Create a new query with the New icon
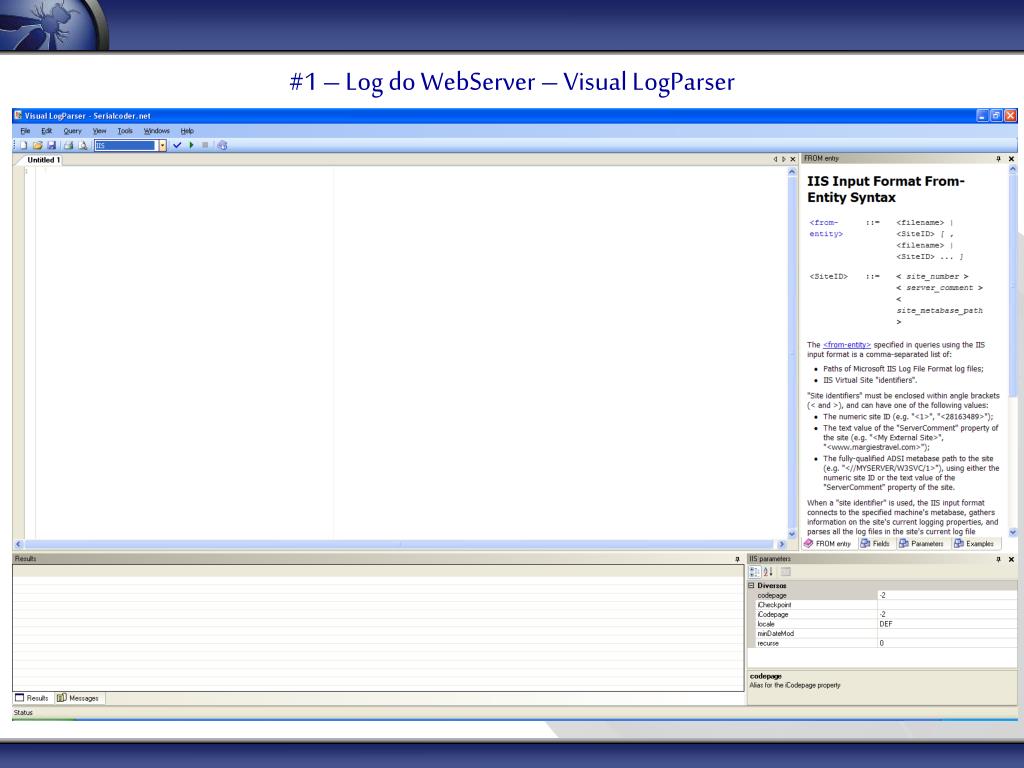1024x768 pixels. 24,146
